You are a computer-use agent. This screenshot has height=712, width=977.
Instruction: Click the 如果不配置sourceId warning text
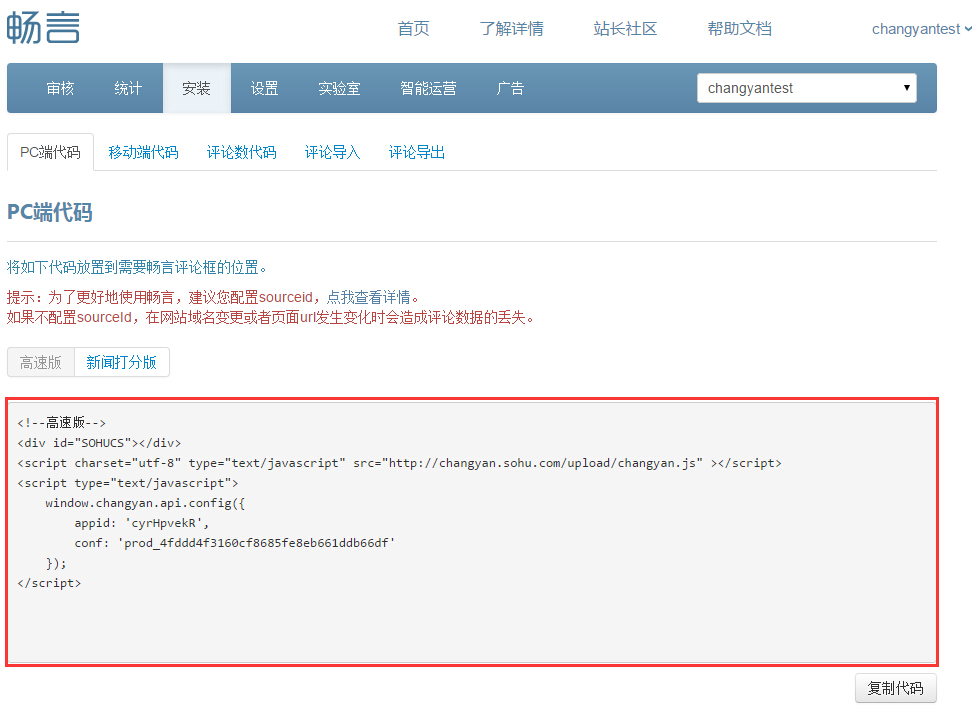pos(270,317)
